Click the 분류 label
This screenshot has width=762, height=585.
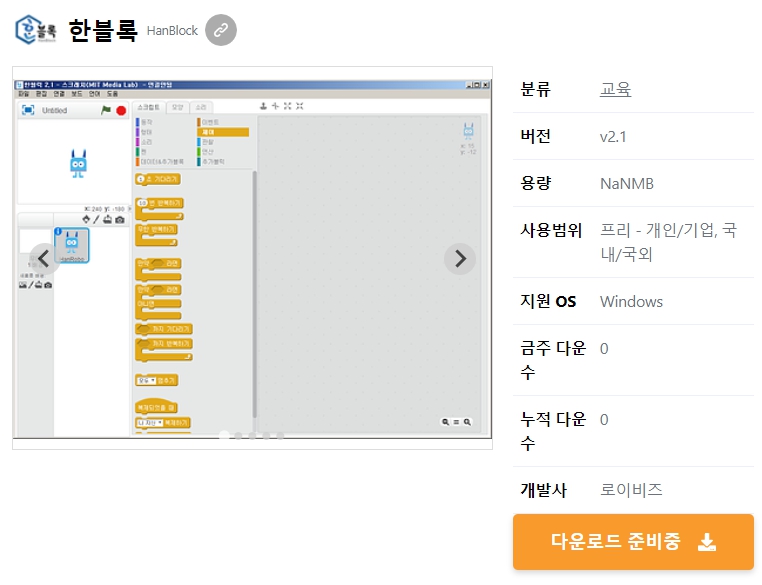point(536,89)
